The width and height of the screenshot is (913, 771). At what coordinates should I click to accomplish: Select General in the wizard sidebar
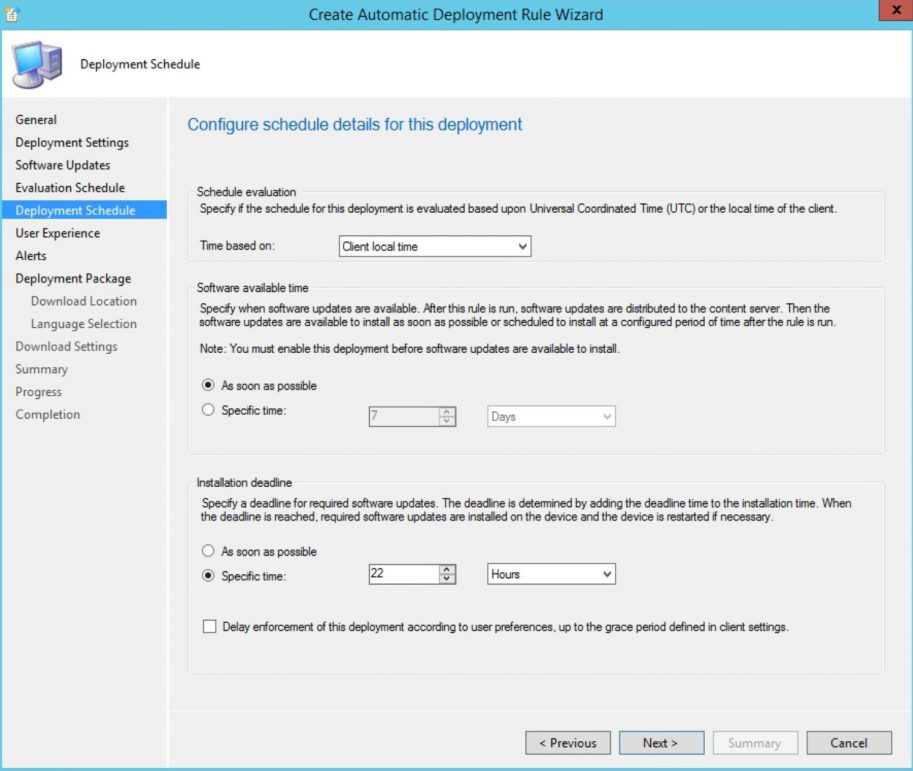coord(36,119)
